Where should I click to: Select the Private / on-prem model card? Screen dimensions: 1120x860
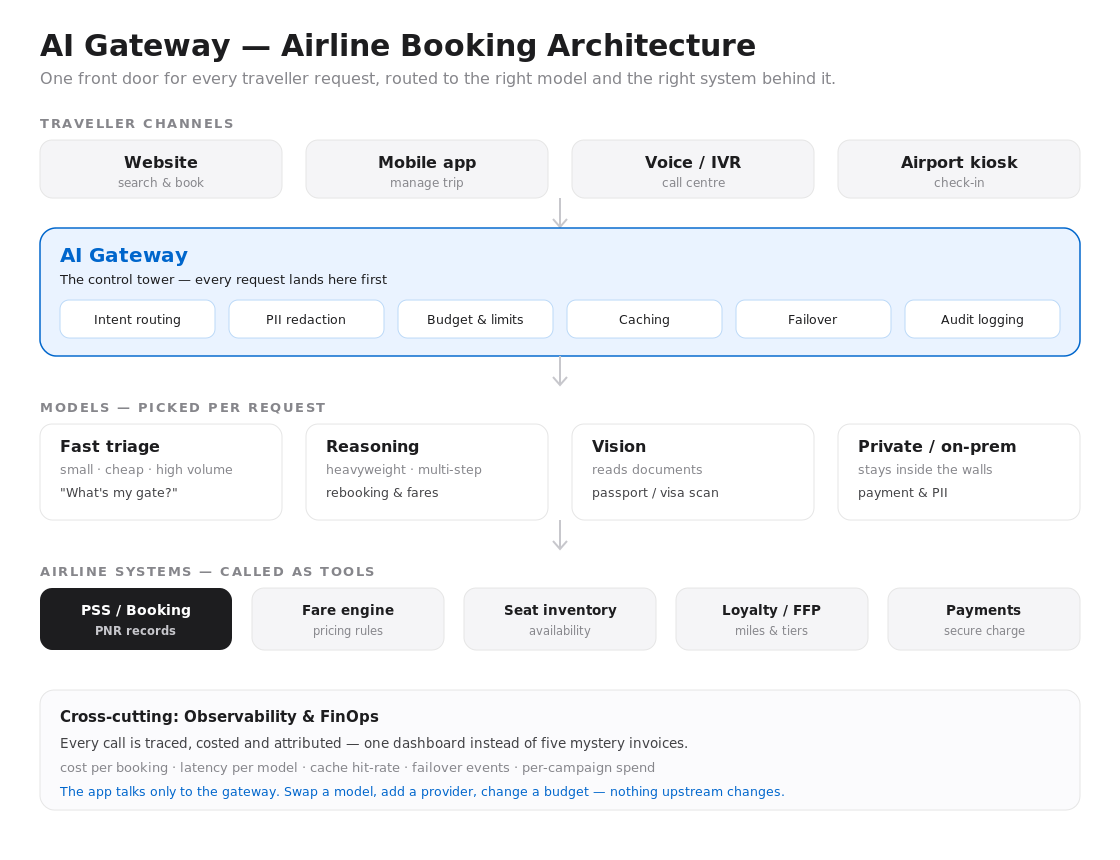[x=959, y=472]
